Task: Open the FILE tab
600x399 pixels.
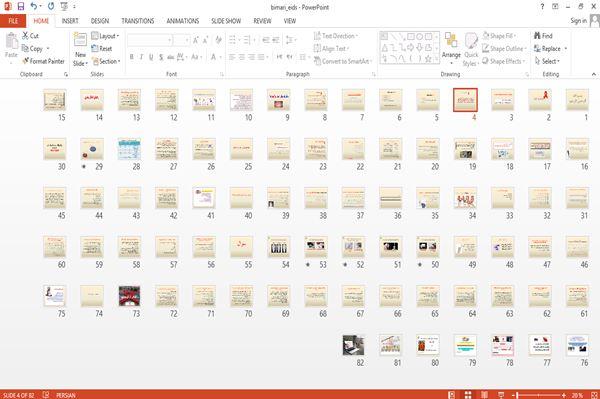Action: pos(13,21)
